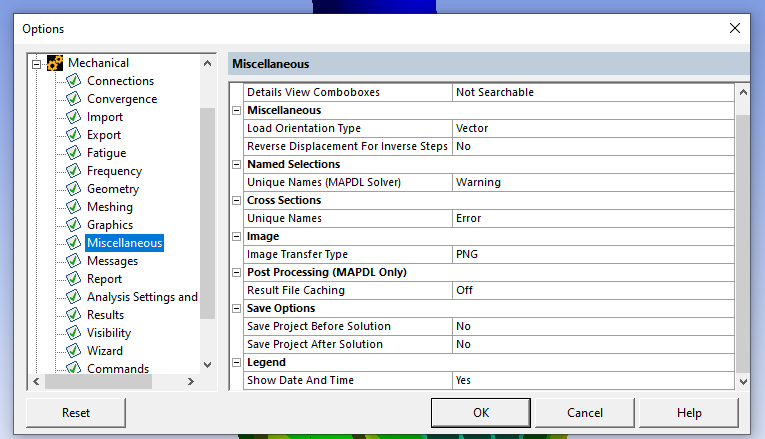Image resolution: width=765 pixels, height=439 pixels.
Task: Open the Load Orientation Type Vector dropdown
Action: [593, 128]
